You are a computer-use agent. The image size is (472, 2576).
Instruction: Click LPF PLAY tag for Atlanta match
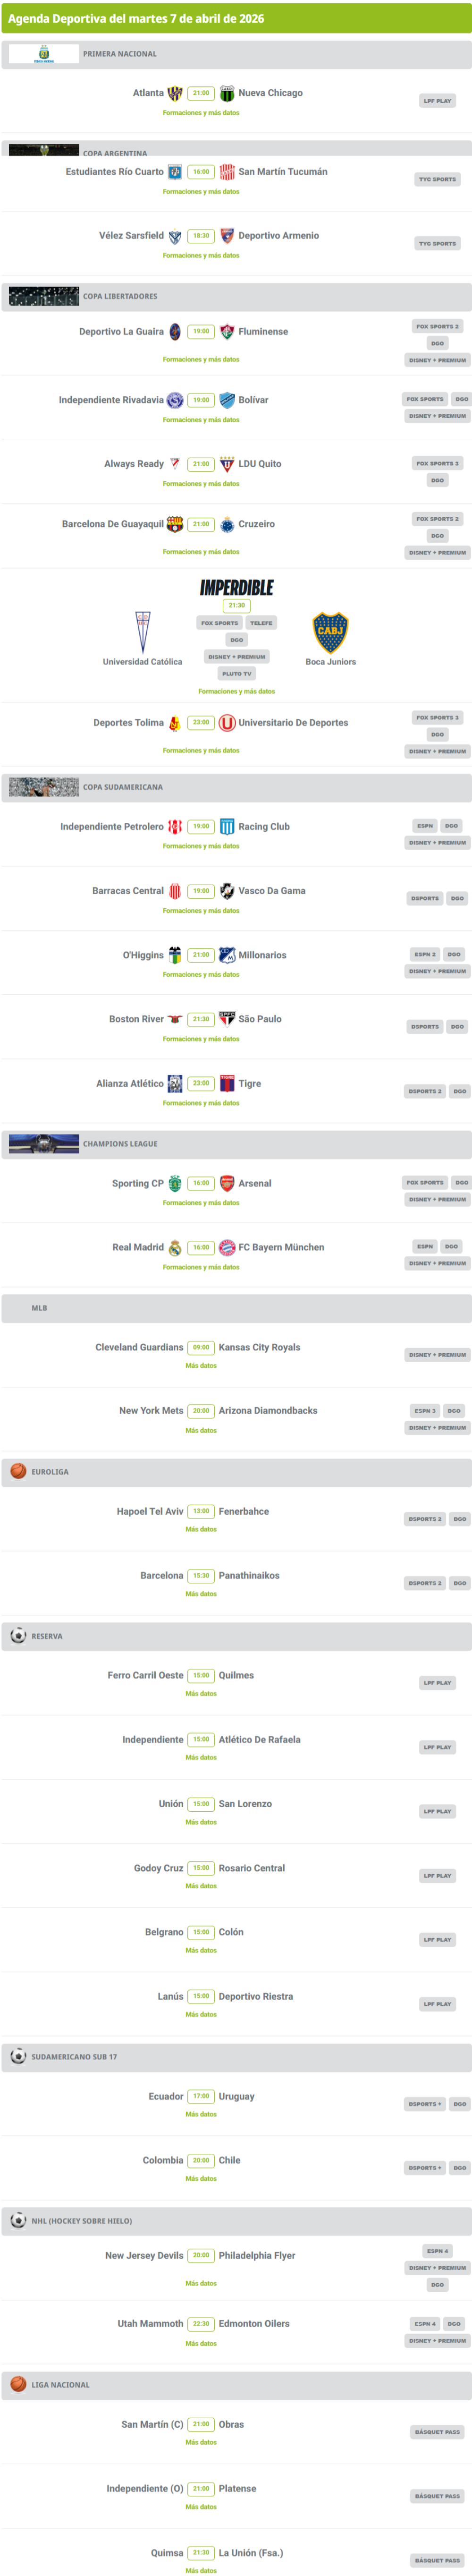(x=437, y=101)
